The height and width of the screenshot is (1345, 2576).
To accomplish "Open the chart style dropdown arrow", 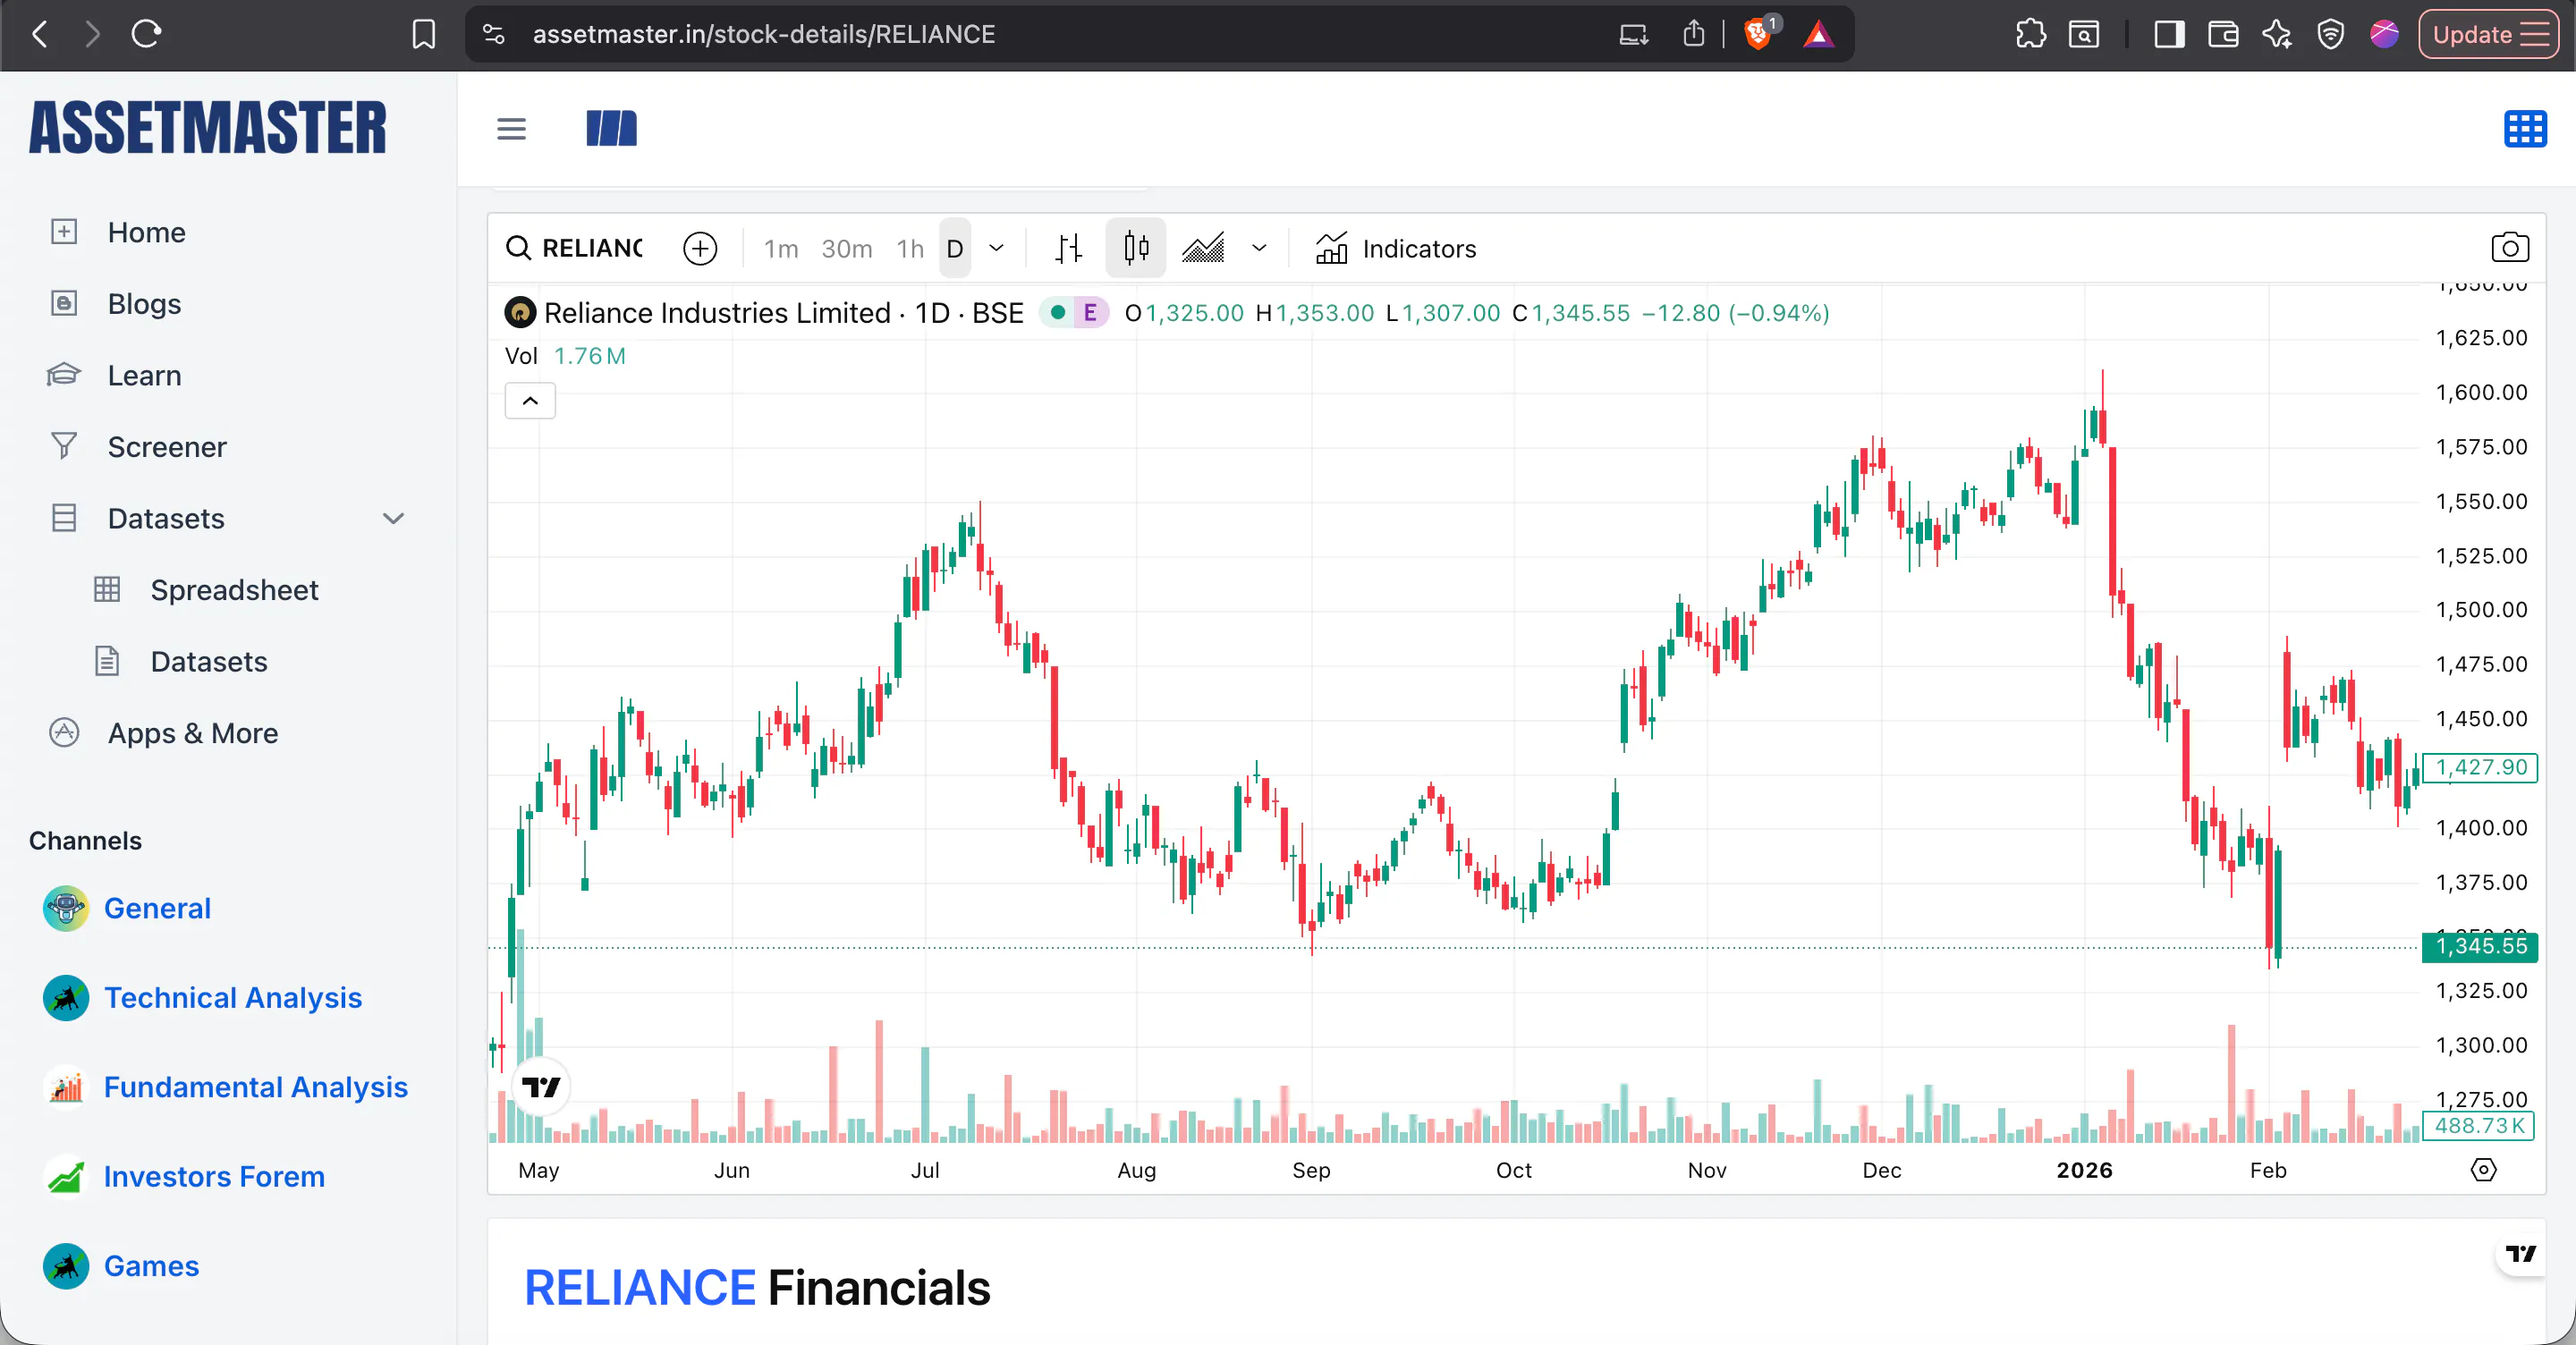I will coord(1259,248).
